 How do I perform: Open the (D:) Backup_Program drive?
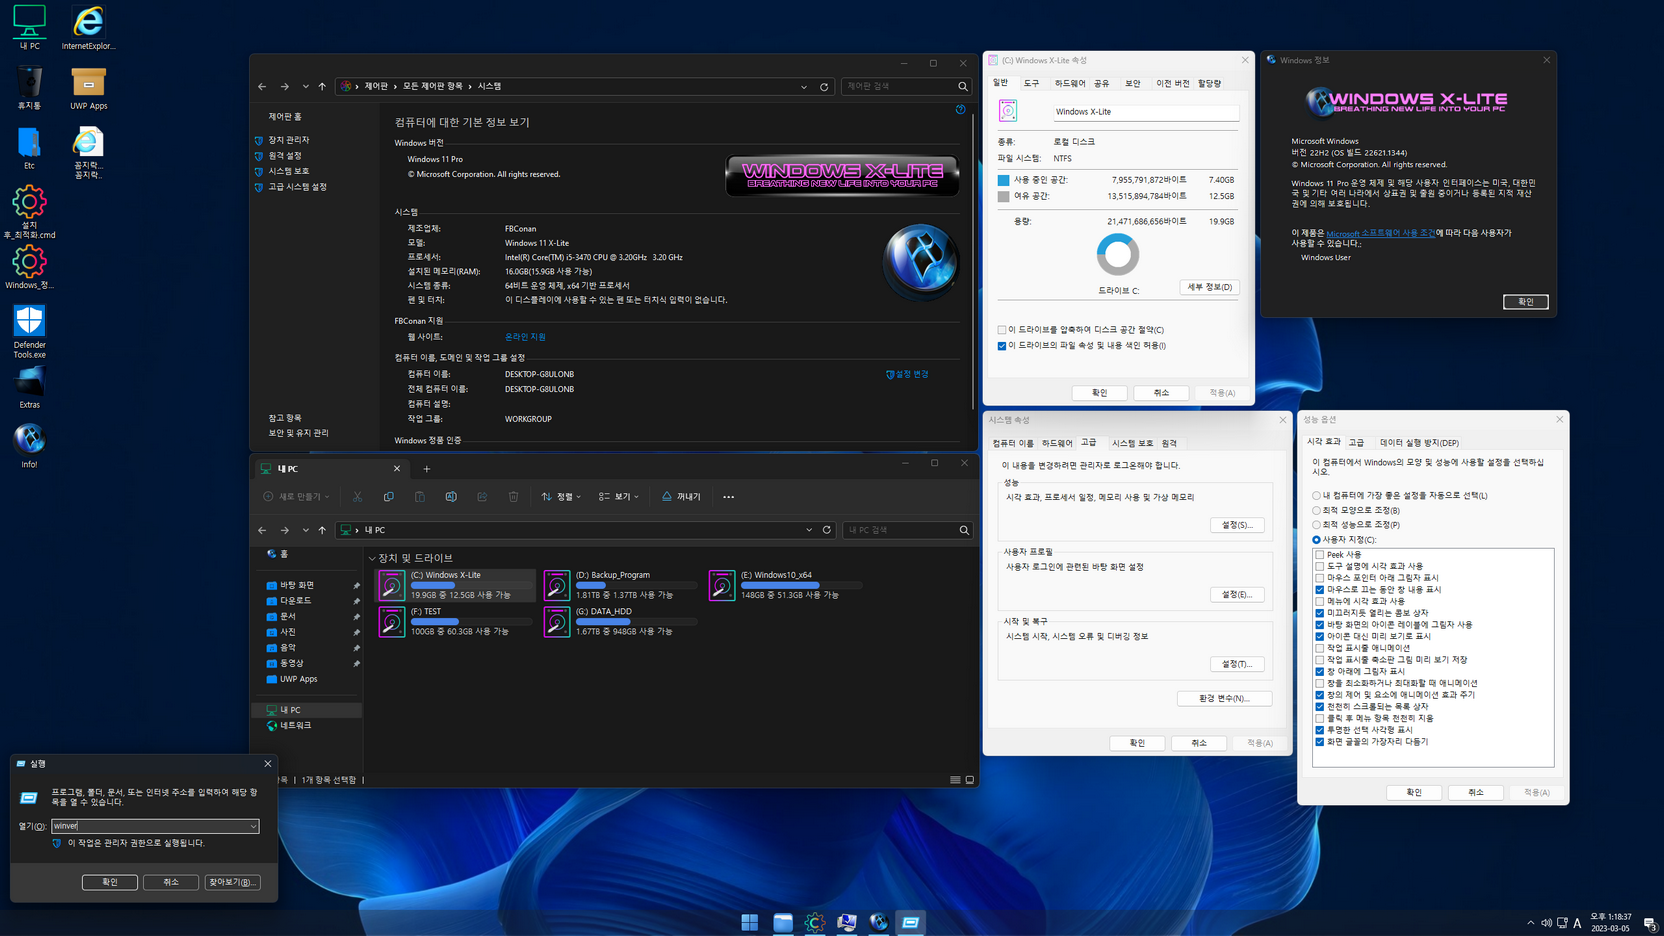coord(620,585)
